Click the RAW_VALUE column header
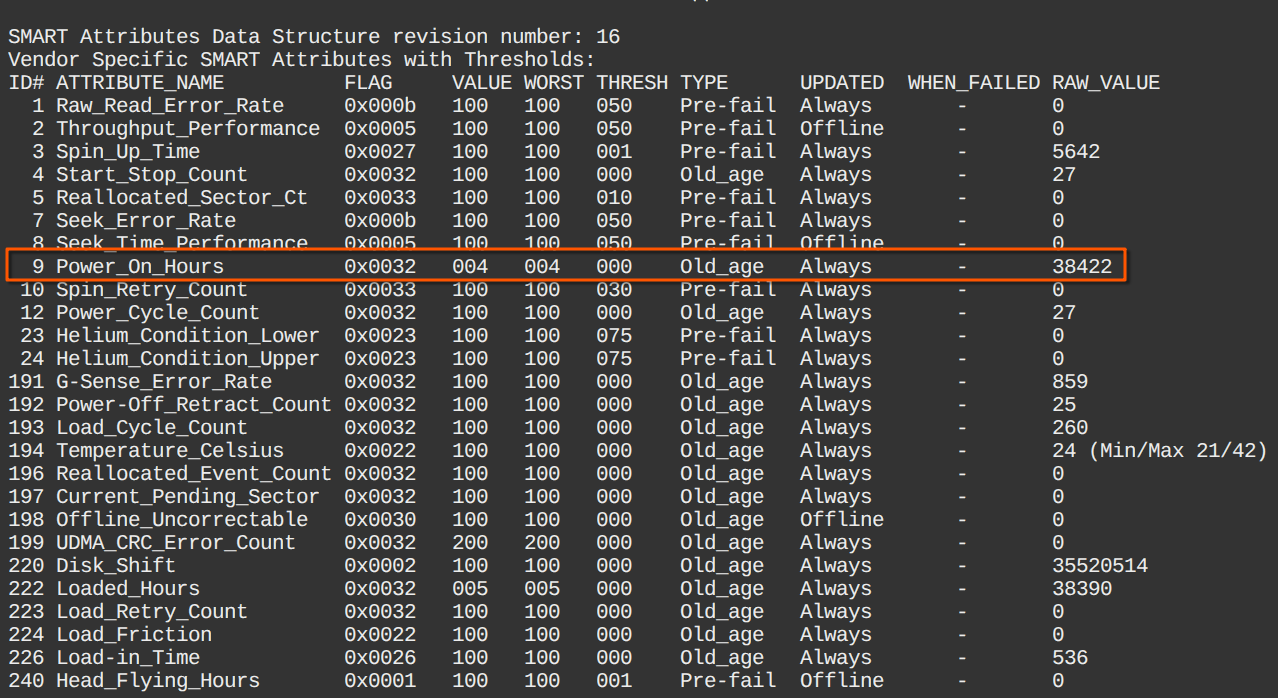This screenshot has width=1278, height=698. click(1105, 83)
